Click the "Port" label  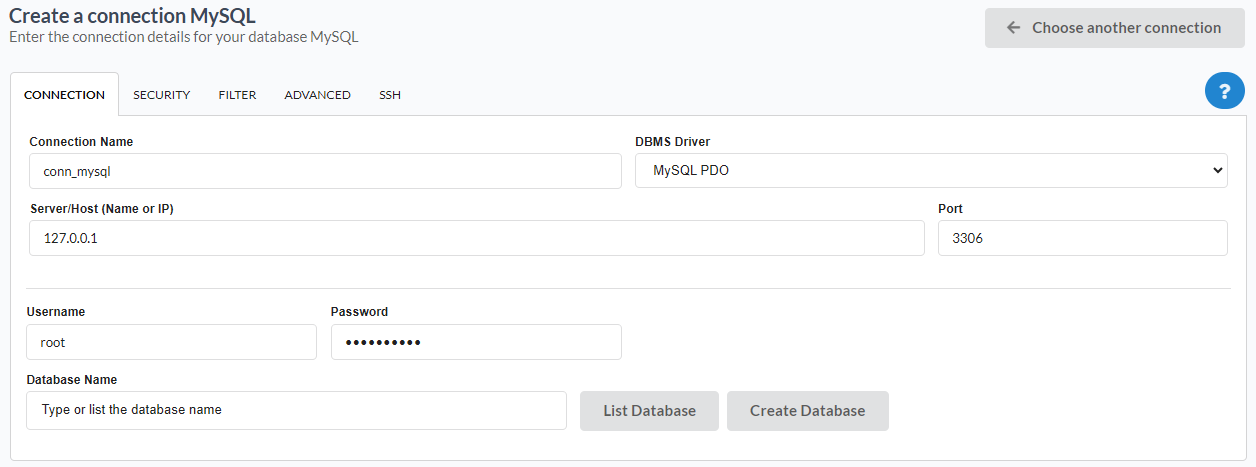(x=950, y=209)
